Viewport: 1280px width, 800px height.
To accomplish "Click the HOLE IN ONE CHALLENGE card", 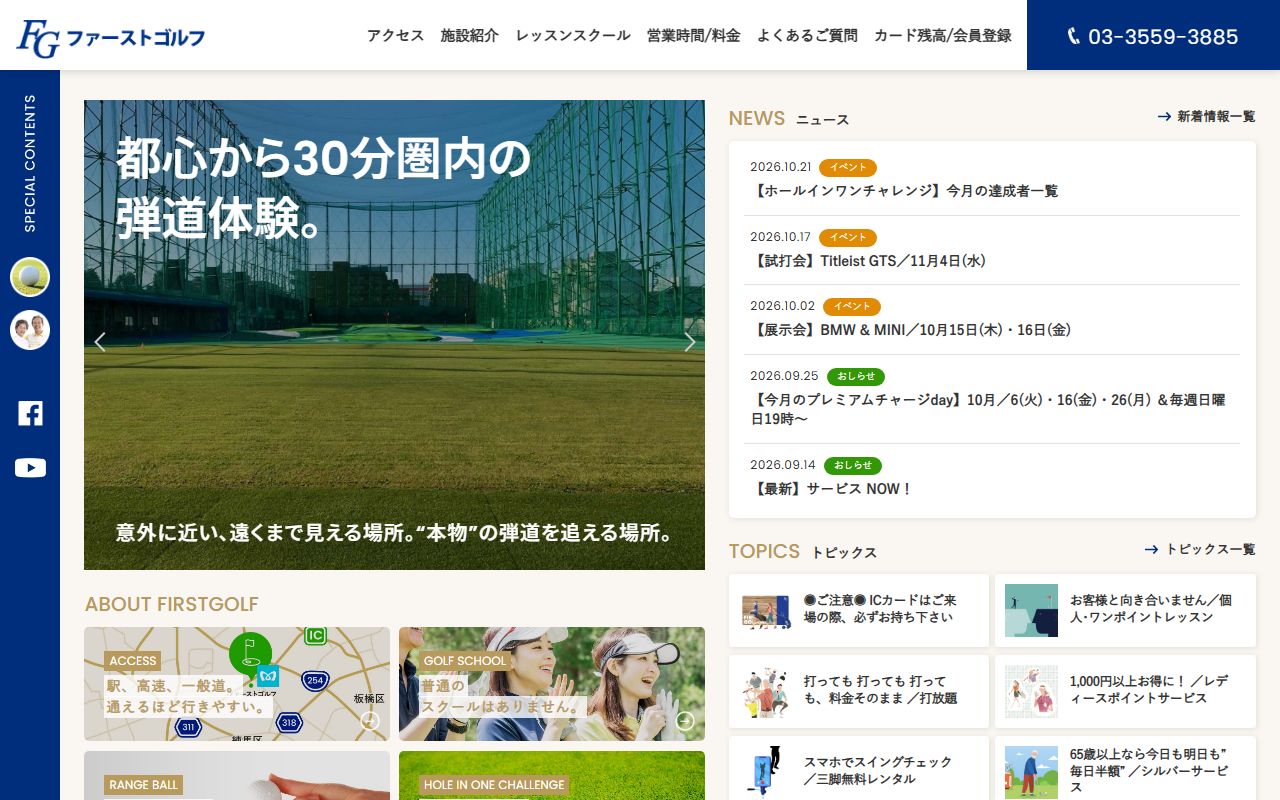I will pyautogui.click(x=552, y=775).
